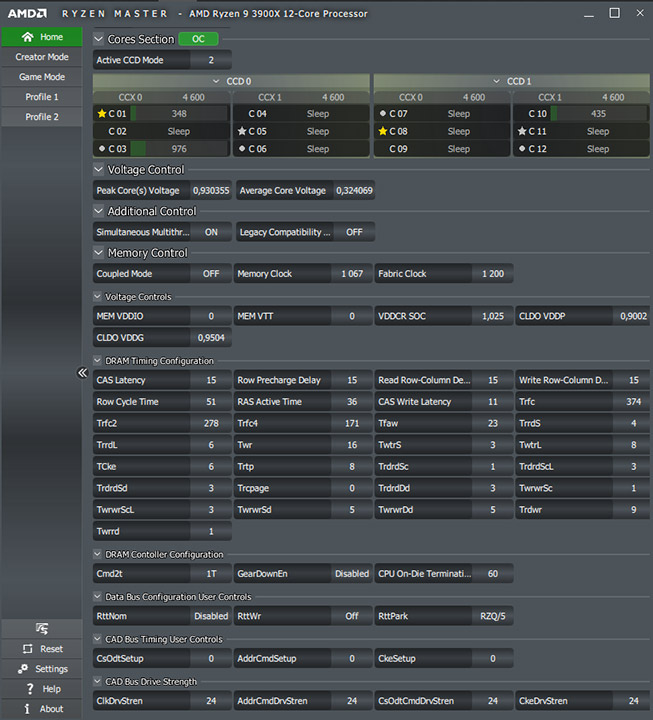Collapse the Voltage Controls subsection
This screenshot has height=720, width=653.
click(x=97, y=297)
